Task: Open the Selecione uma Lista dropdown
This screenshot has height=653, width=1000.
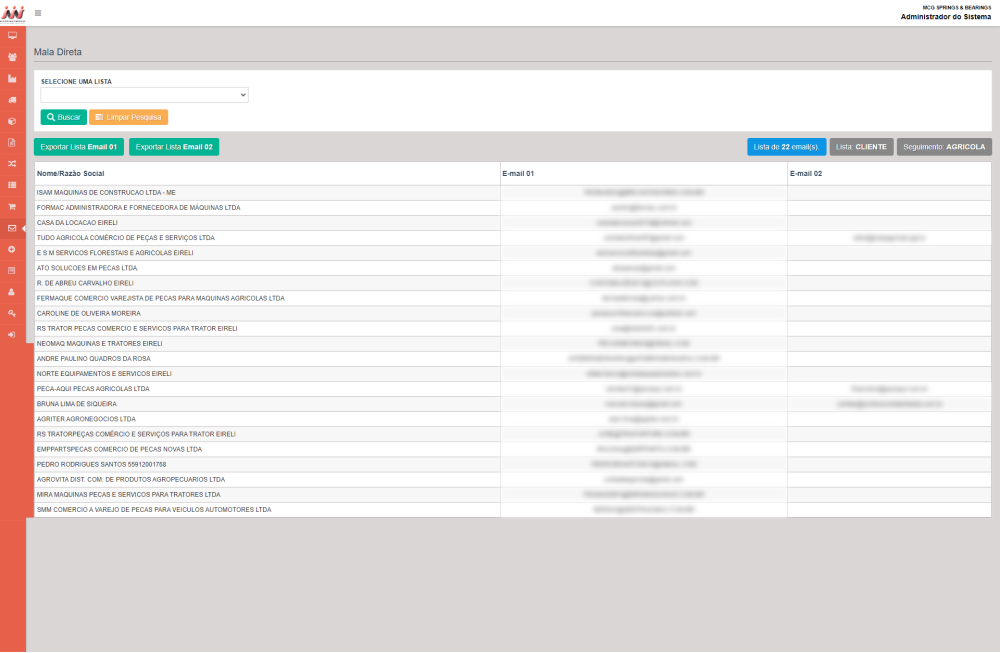Action: click(144, 95)
